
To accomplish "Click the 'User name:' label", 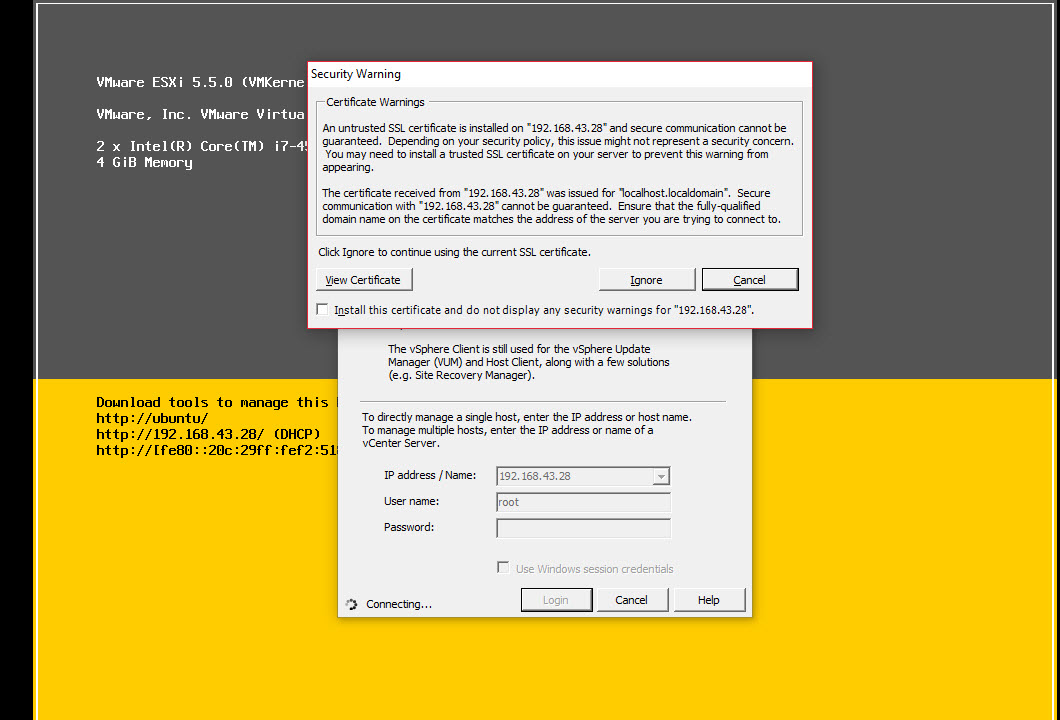I will [x=412, y=501].
